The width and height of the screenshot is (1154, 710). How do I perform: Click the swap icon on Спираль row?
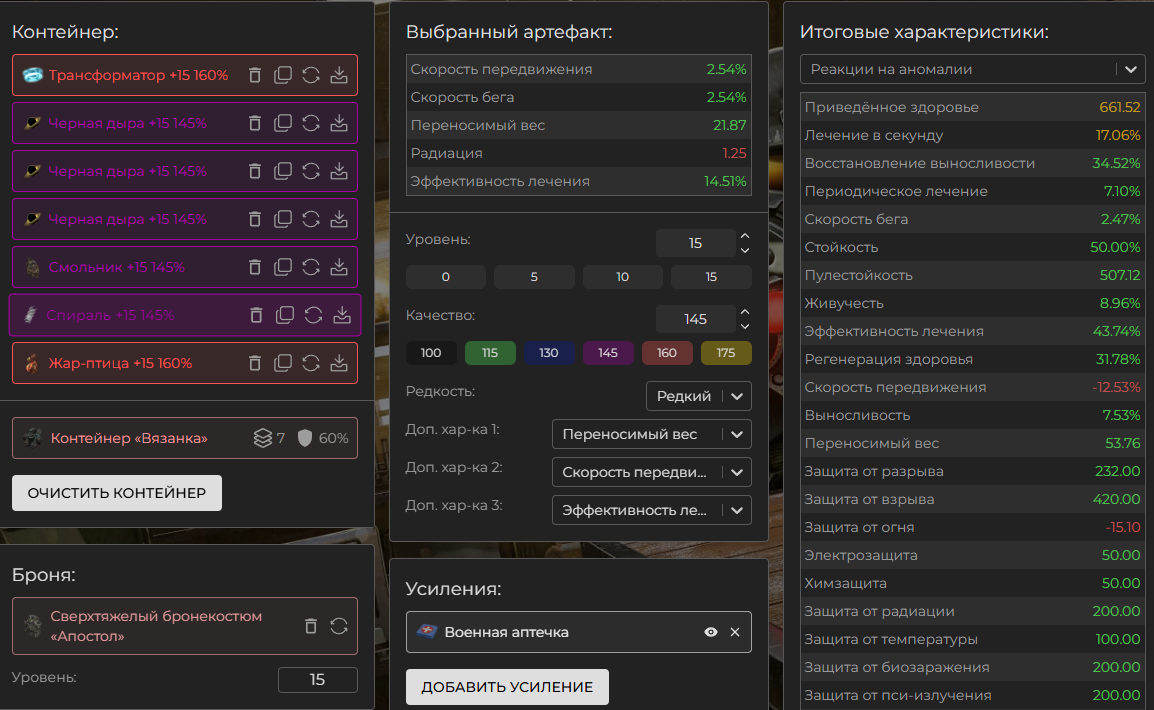pyautogui.click(x=313, y=315)
